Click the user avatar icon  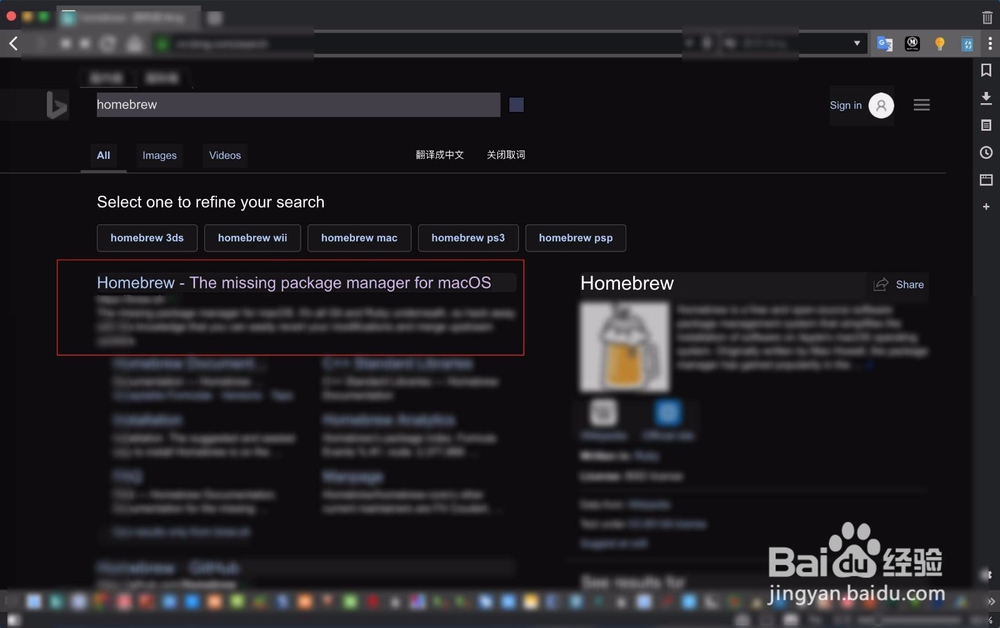coord(881,105)
